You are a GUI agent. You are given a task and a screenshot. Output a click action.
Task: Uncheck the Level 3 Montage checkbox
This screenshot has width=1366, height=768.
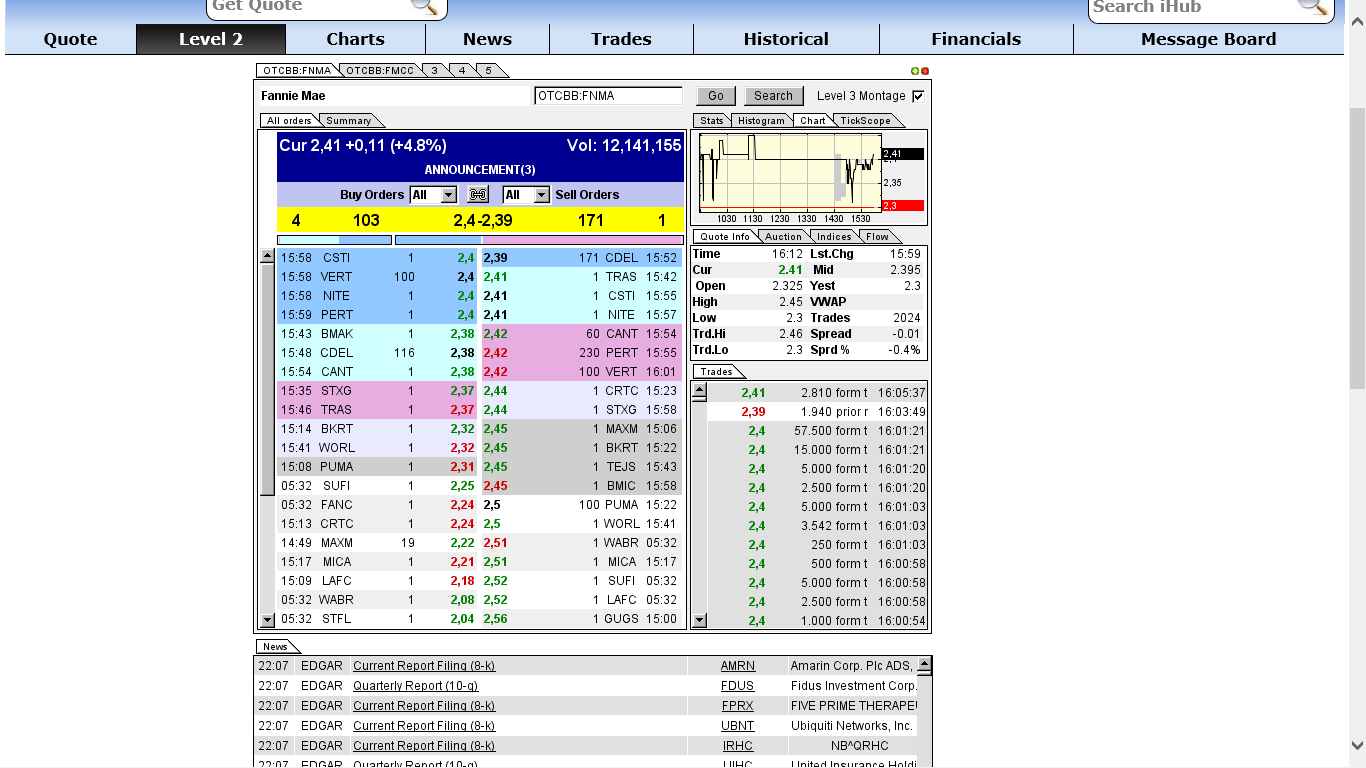click(917, 95)
